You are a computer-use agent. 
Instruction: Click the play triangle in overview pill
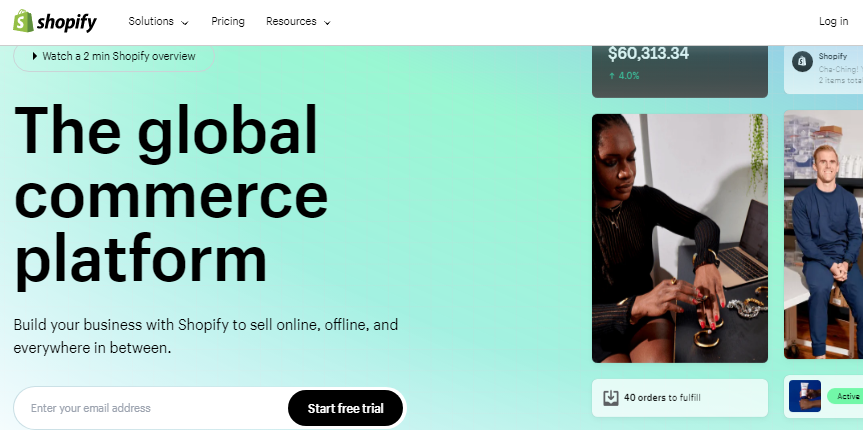(x=35, y=56)
